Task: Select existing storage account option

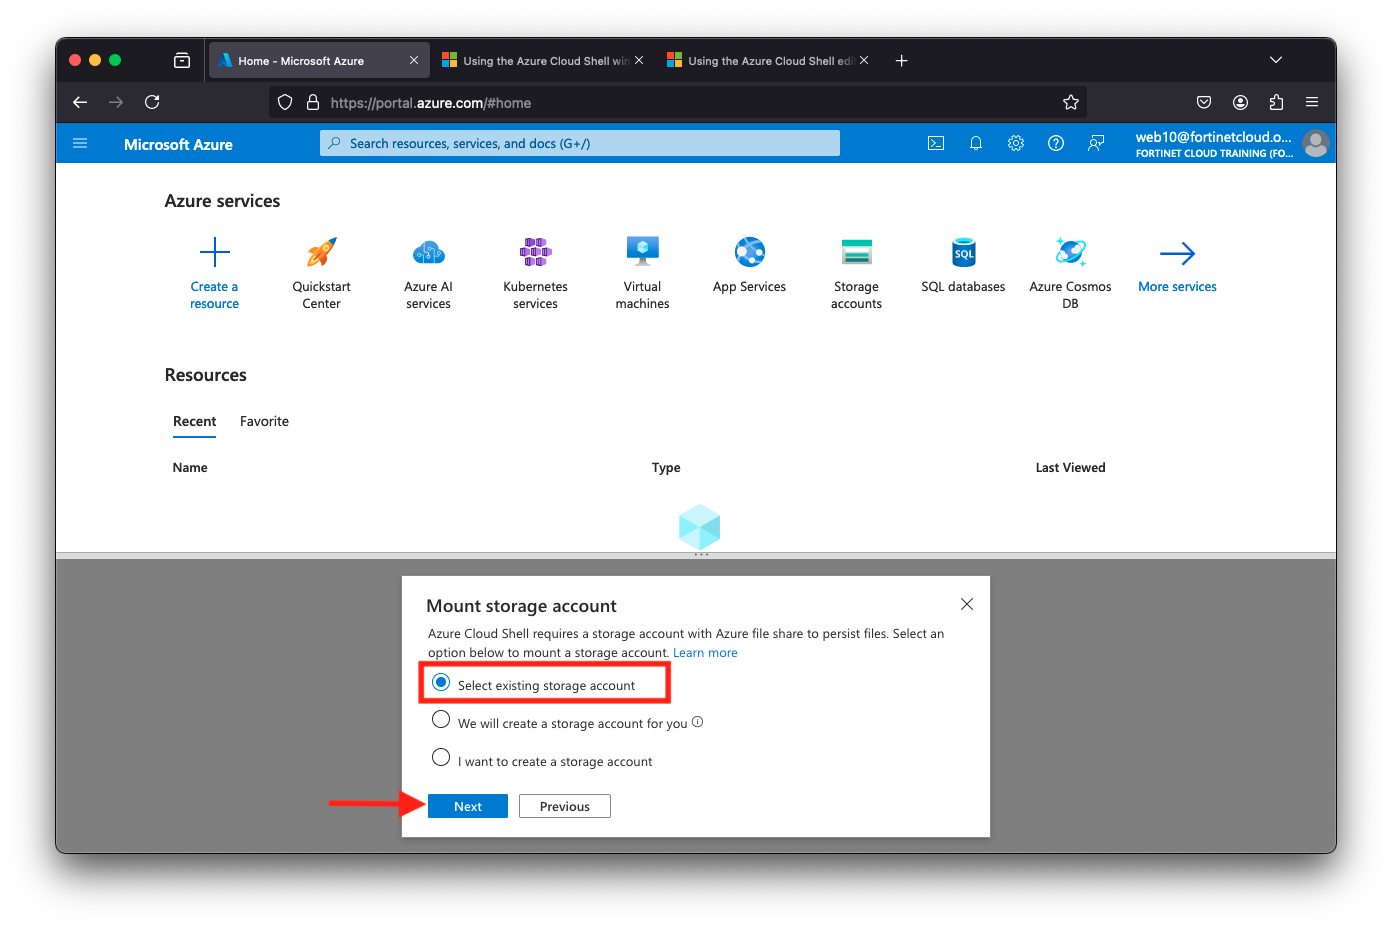Action: (441, 682)
